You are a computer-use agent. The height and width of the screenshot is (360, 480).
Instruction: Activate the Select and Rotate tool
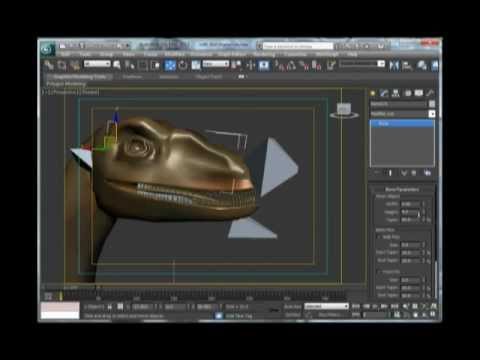pos(183,65)
